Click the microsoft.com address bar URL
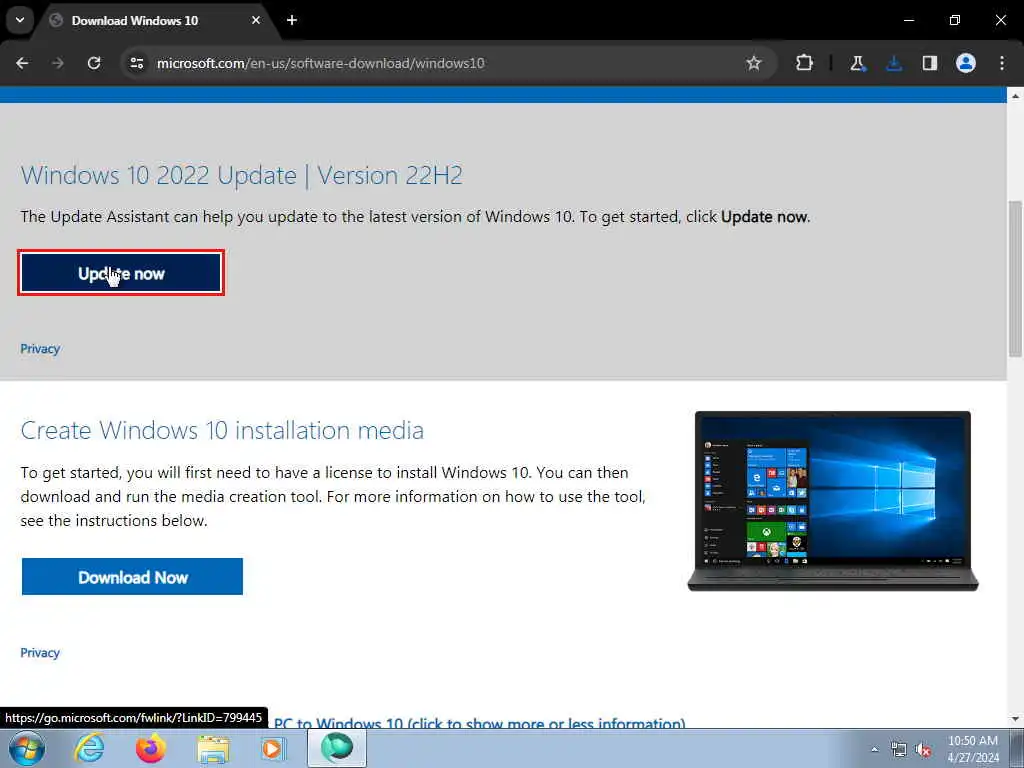Viewport: 1024px width, 768px height. 321,63
